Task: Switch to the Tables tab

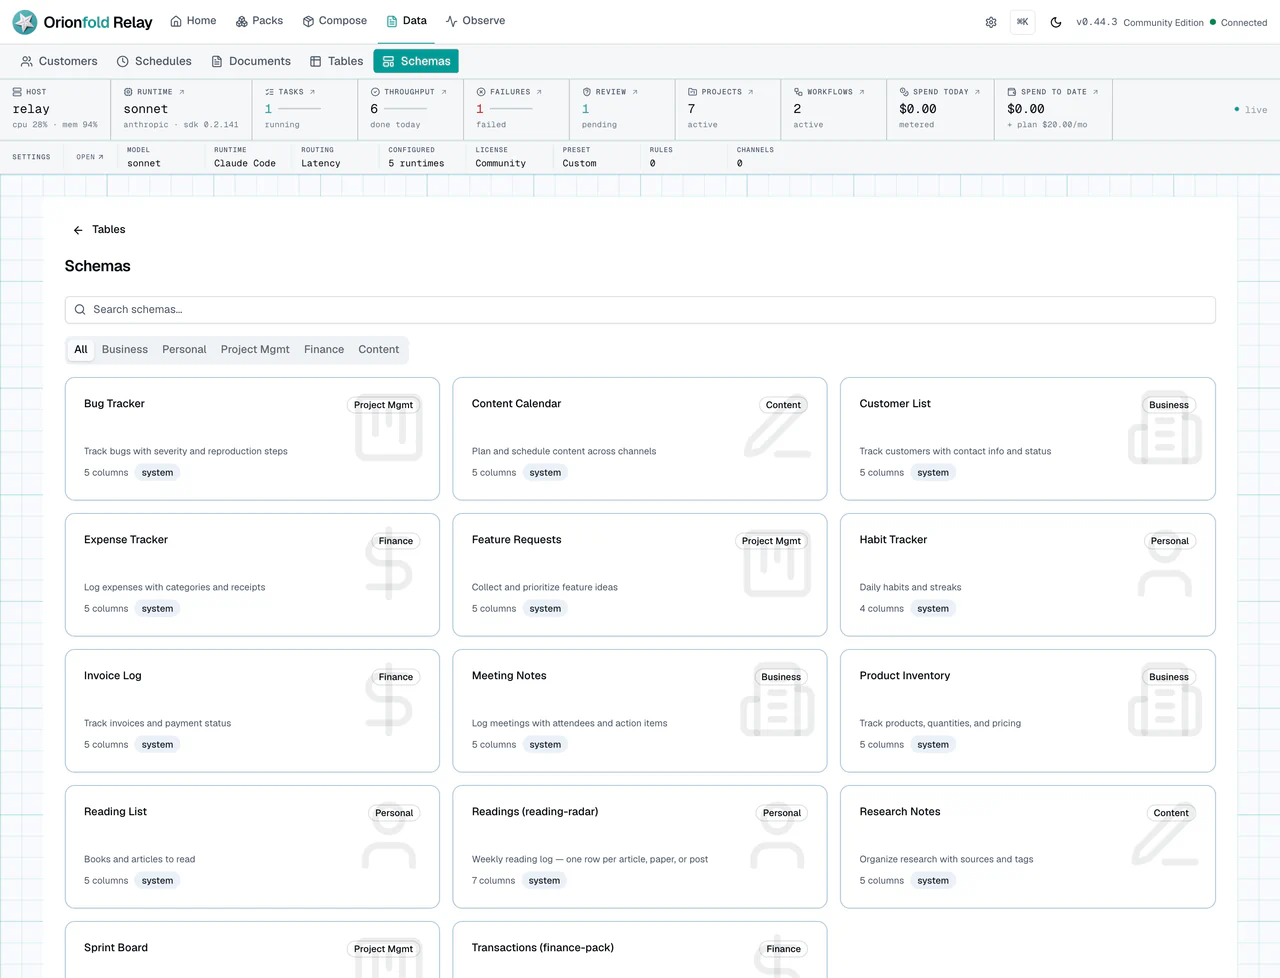Action: point(336,61)
